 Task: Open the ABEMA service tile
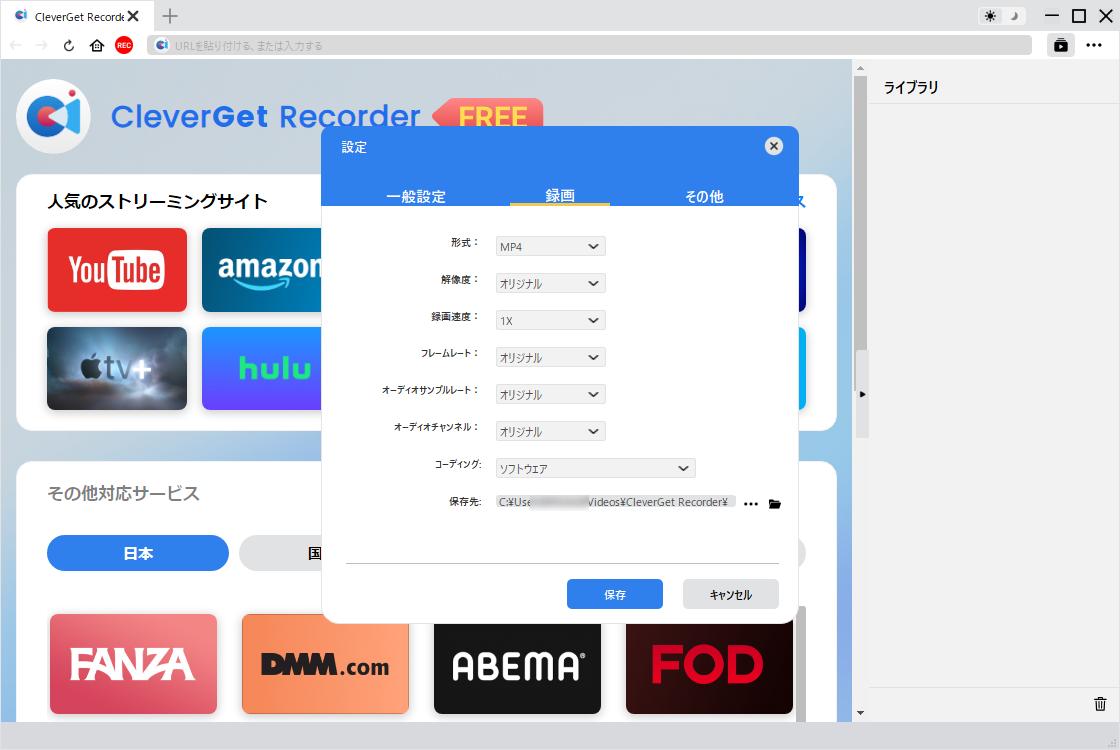click(x=517, y=669)
